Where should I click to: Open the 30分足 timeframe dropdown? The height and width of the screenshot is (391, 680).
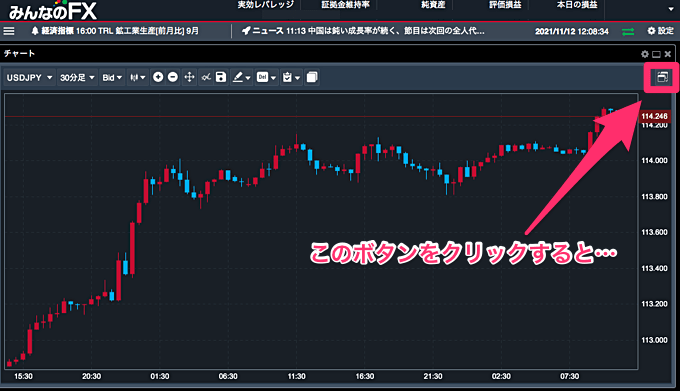77,78
